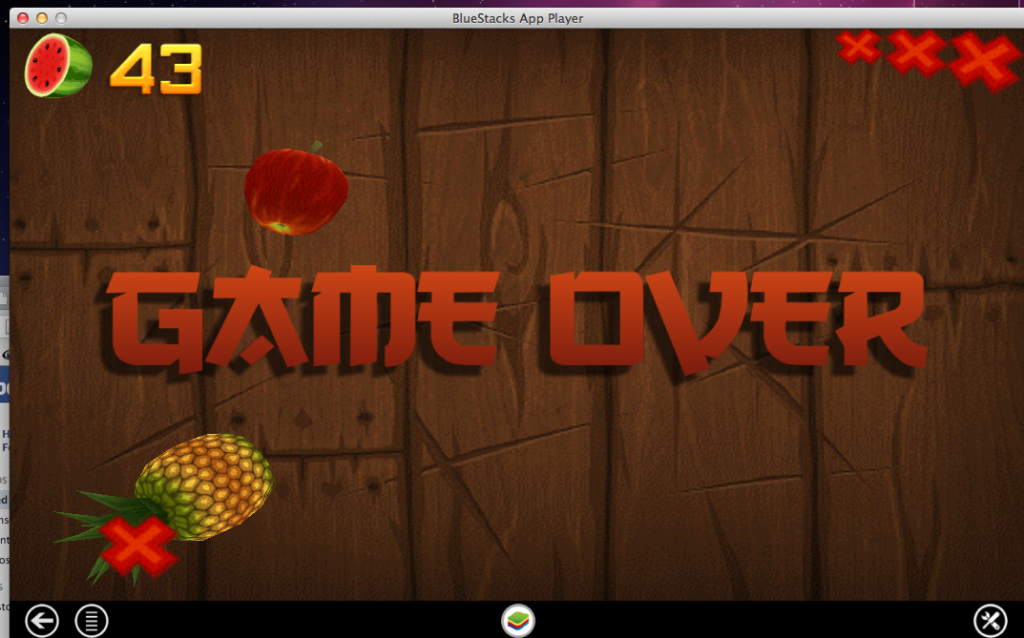Click the red X near the pineapple
This screenshot has width=1024, height=638.
tap(138, 545)
